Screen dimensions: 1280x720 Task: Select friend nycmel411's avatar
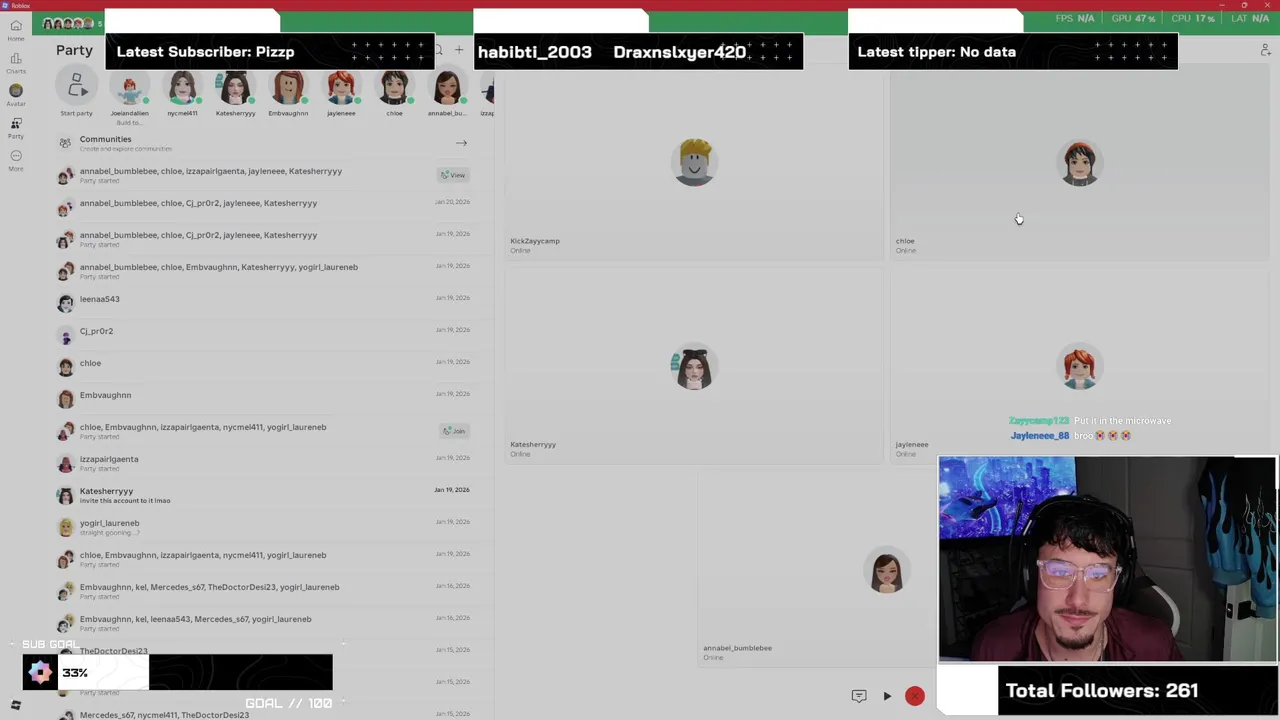coord(182,88)
